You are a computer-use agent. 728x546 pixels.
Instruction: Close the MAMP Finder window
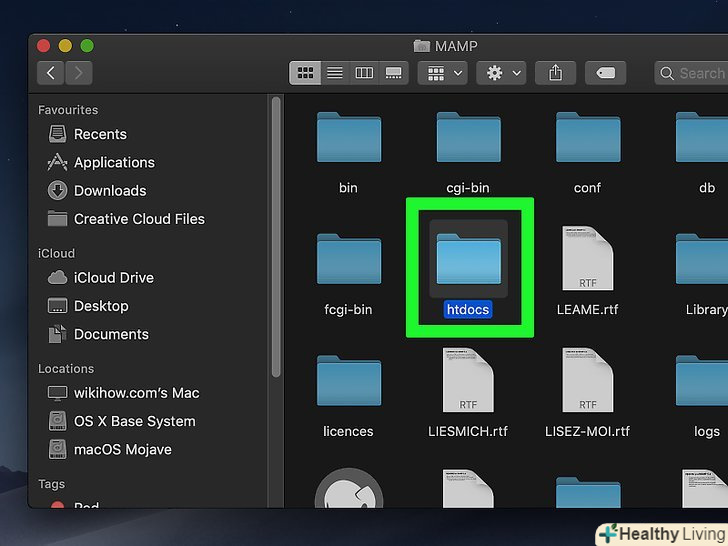[x=44, y=46]
